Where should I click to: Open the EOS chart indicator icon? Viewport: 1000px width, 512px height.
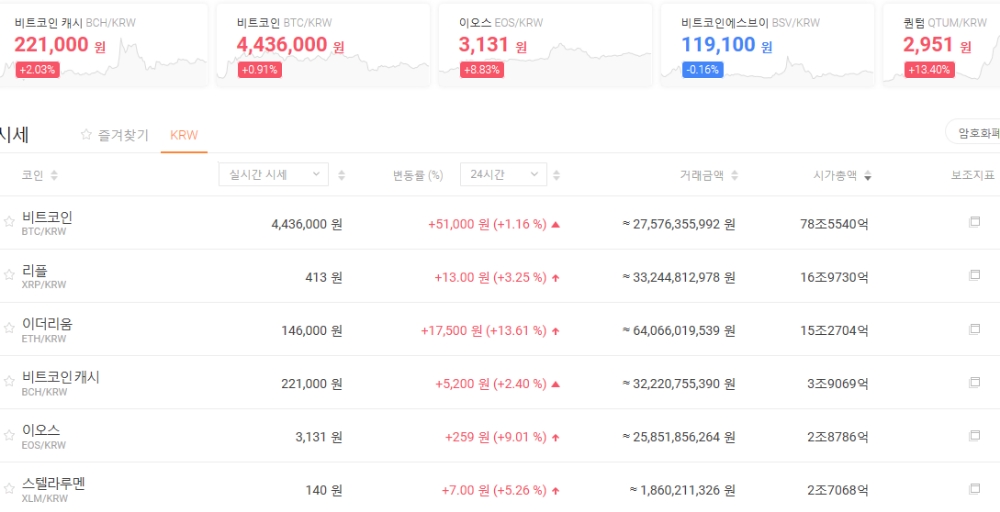coord(974,436)
